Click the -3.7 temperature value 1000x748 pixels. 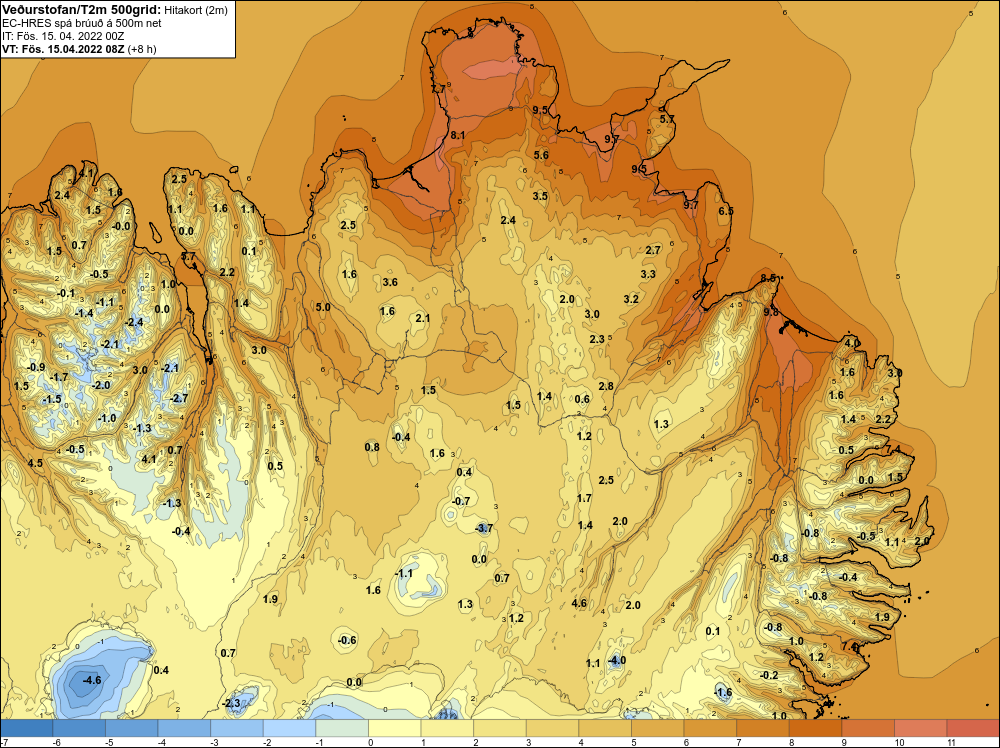coord(485,528)
